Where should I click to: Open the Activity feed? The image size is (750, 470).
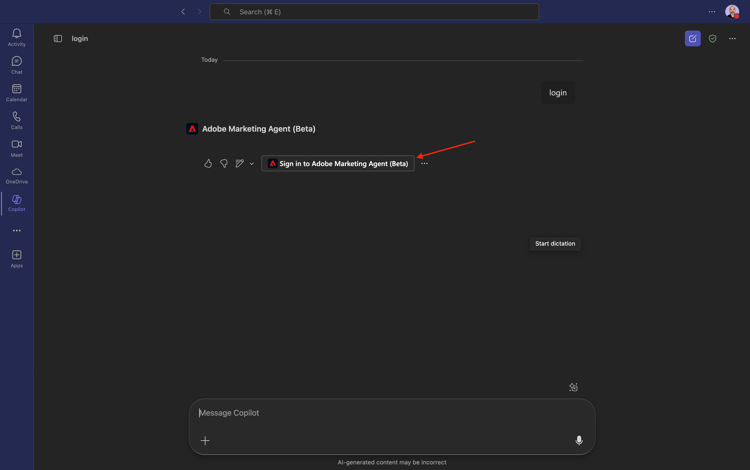(x=17, y=37)
